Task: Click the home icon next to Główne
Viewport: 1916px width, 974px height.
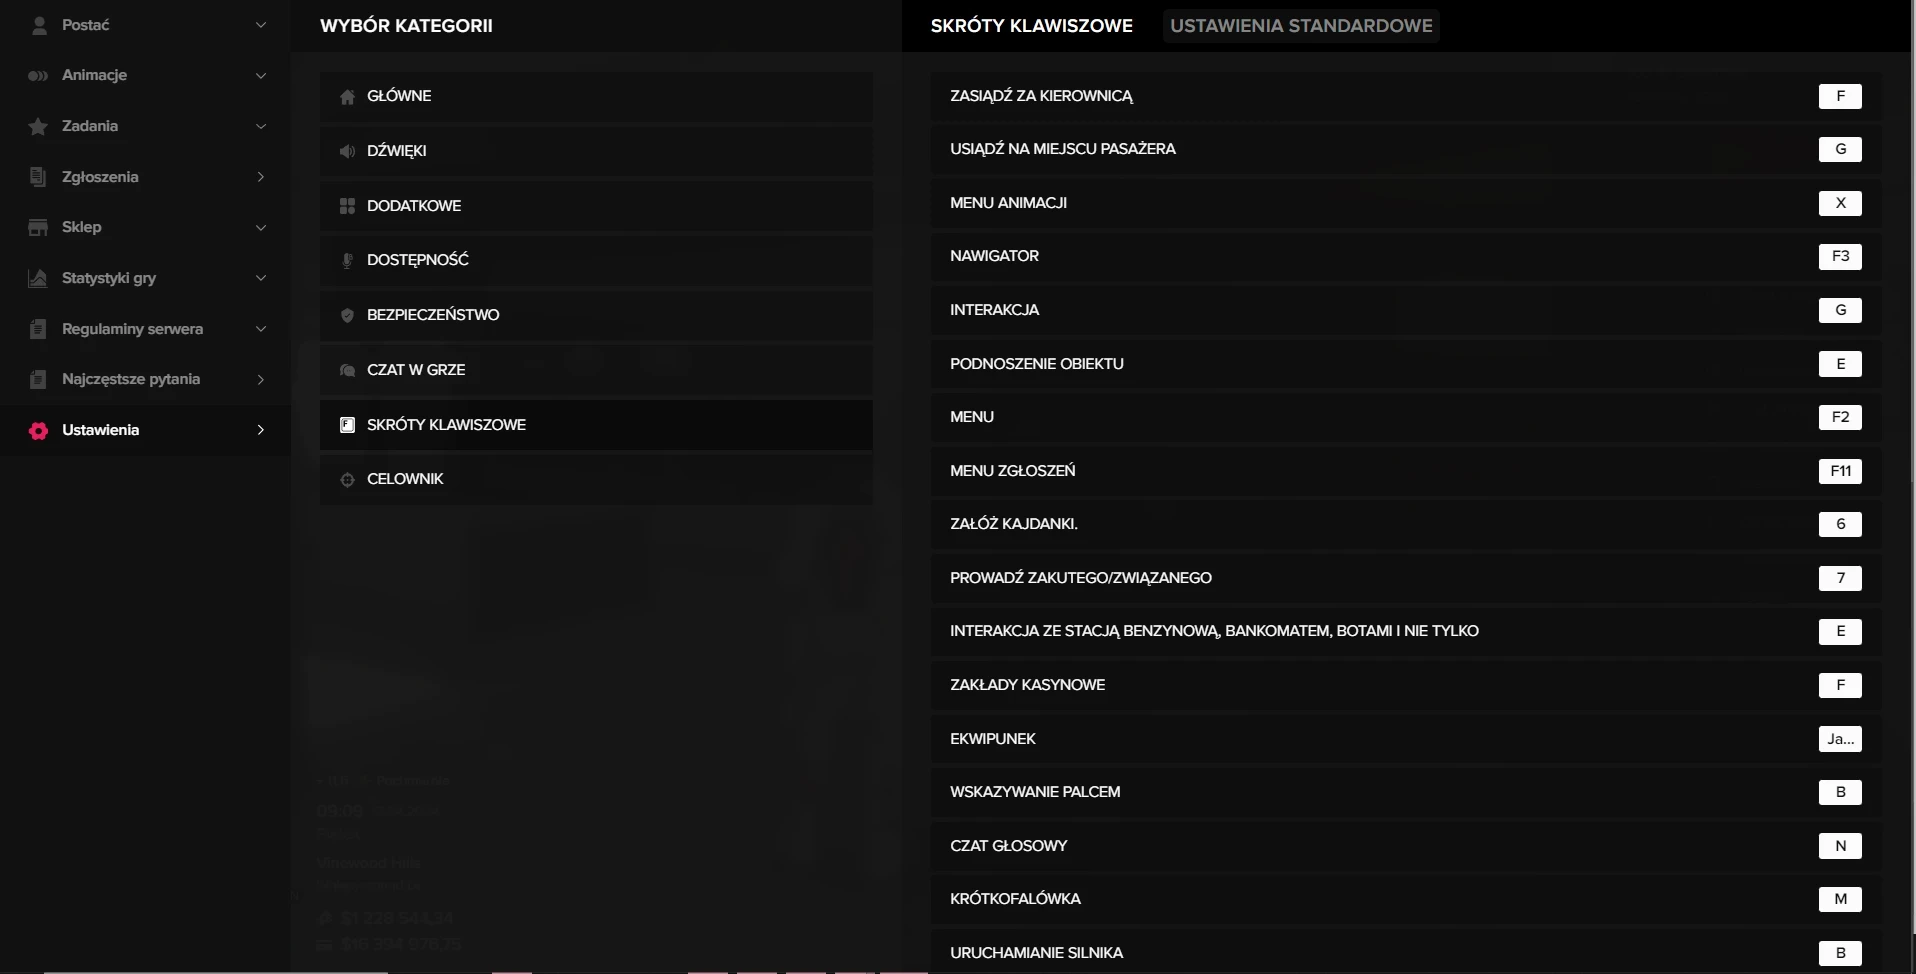Action: 347,97
